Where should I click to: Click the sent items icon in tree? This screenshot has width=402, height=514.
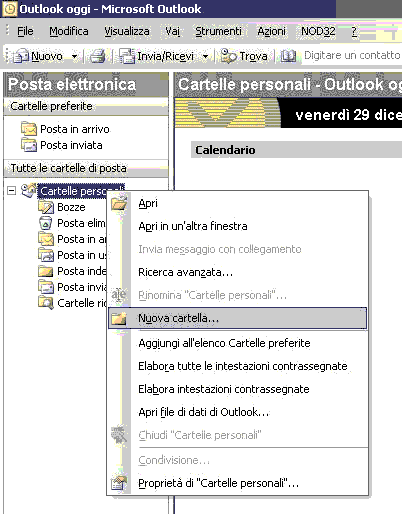point(46,287)
